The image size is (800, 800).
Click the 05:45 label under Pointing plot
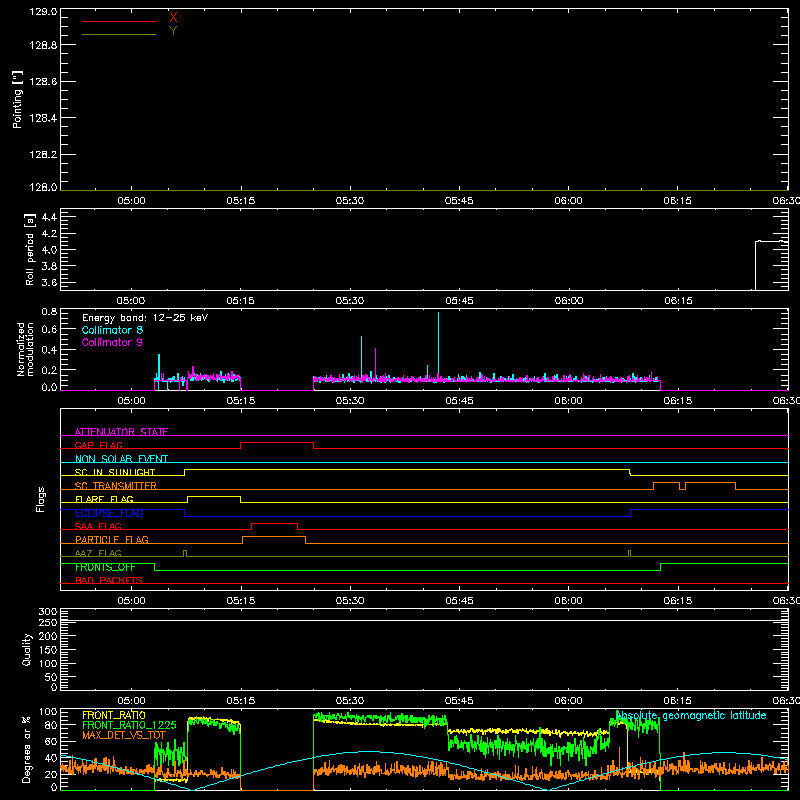[x=459, y=201]
